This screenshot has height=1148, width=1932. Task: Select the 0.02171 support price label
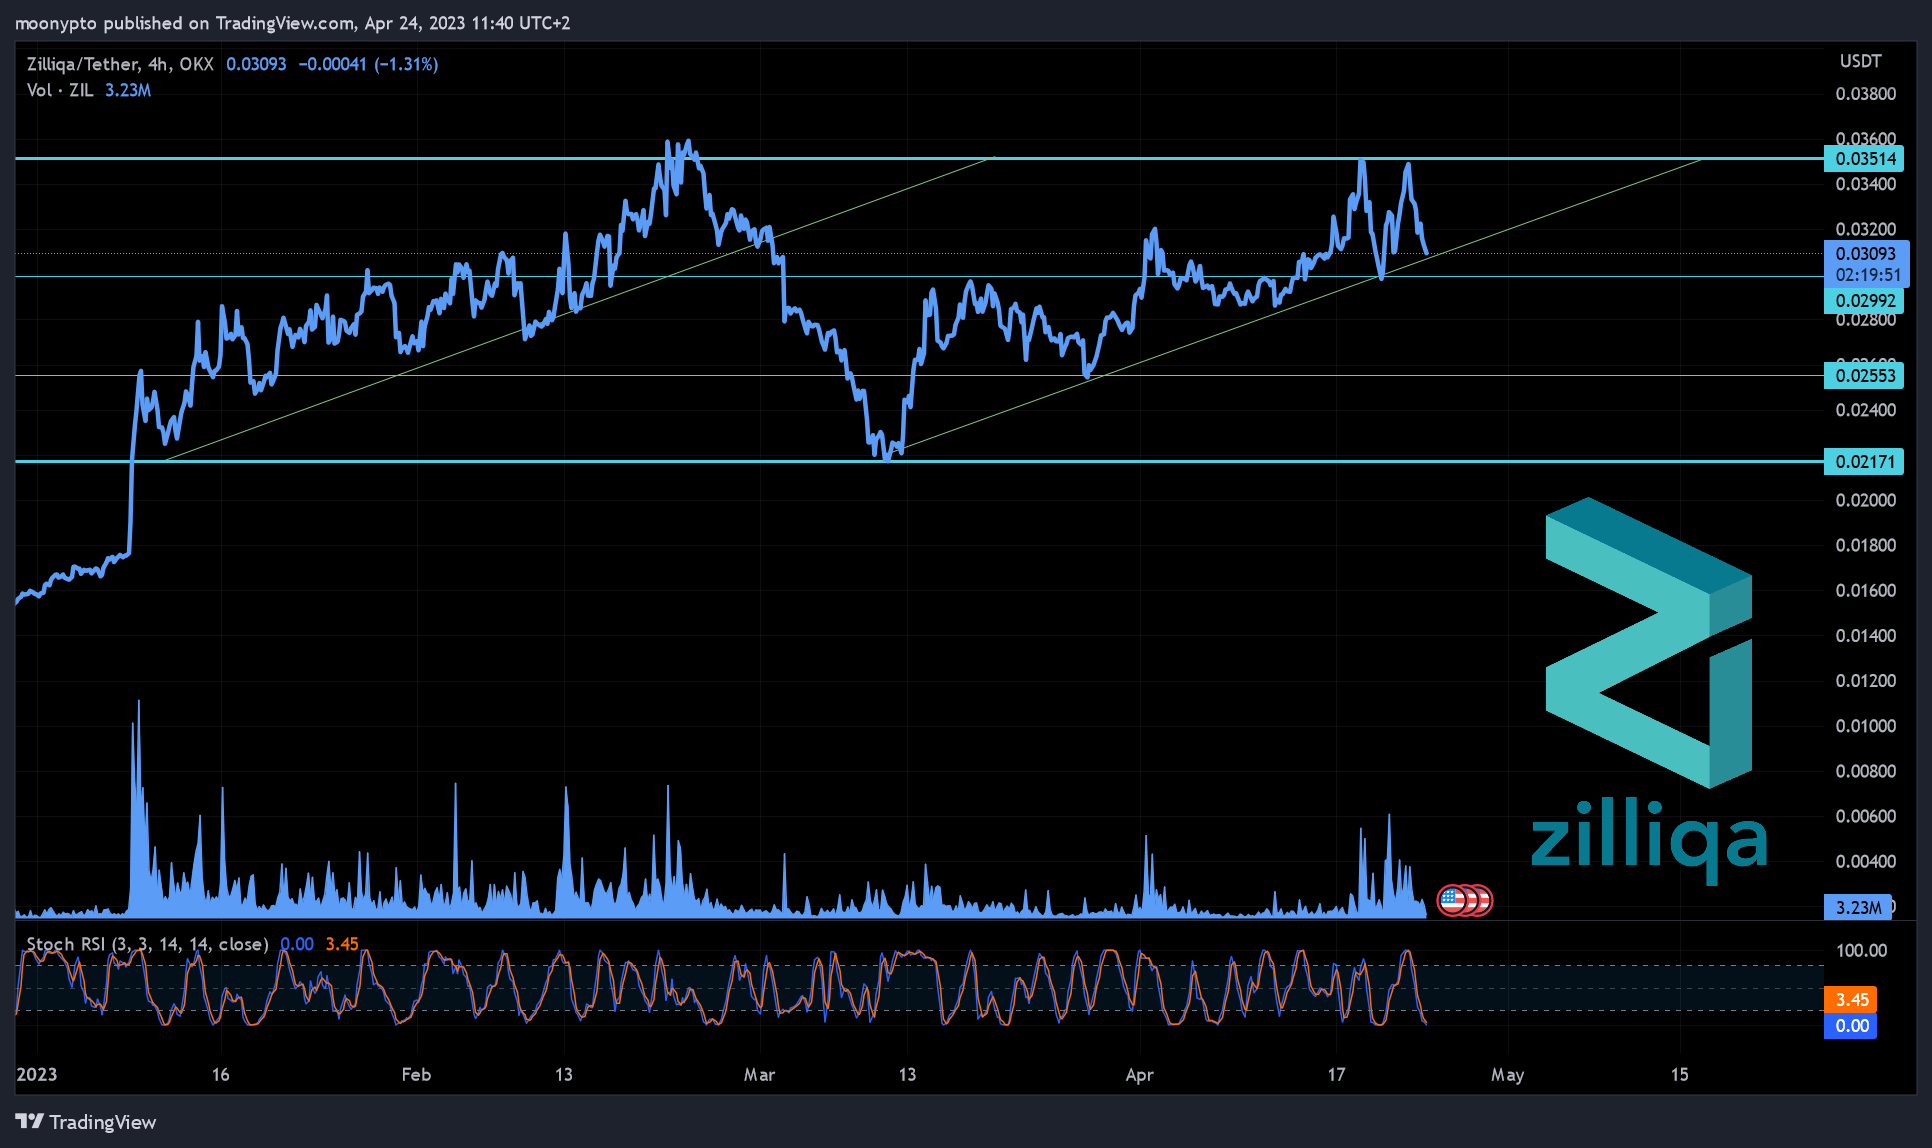pos(1864,461)
